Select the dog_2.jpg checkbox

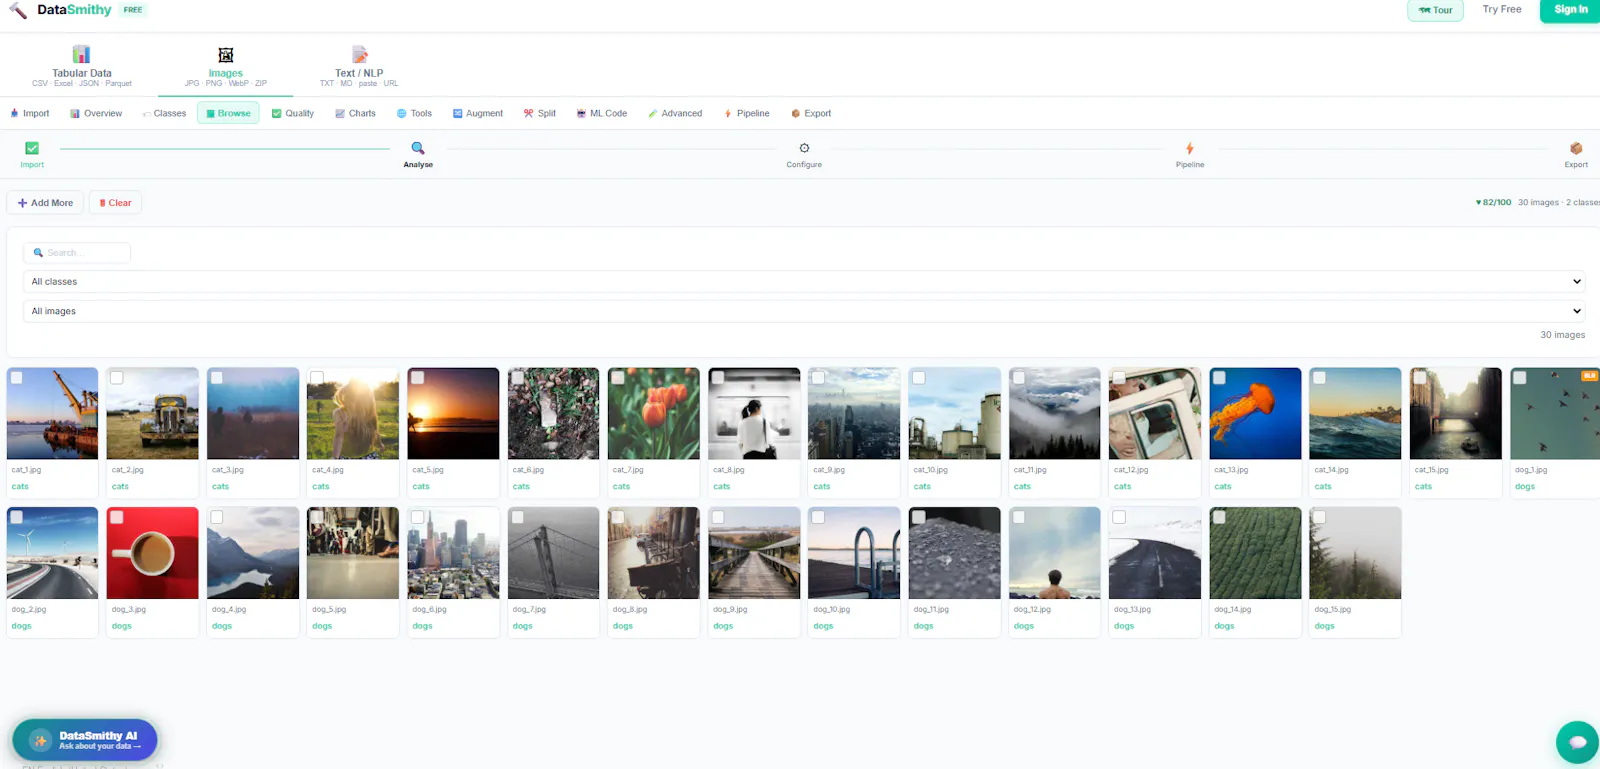(17, 518)
